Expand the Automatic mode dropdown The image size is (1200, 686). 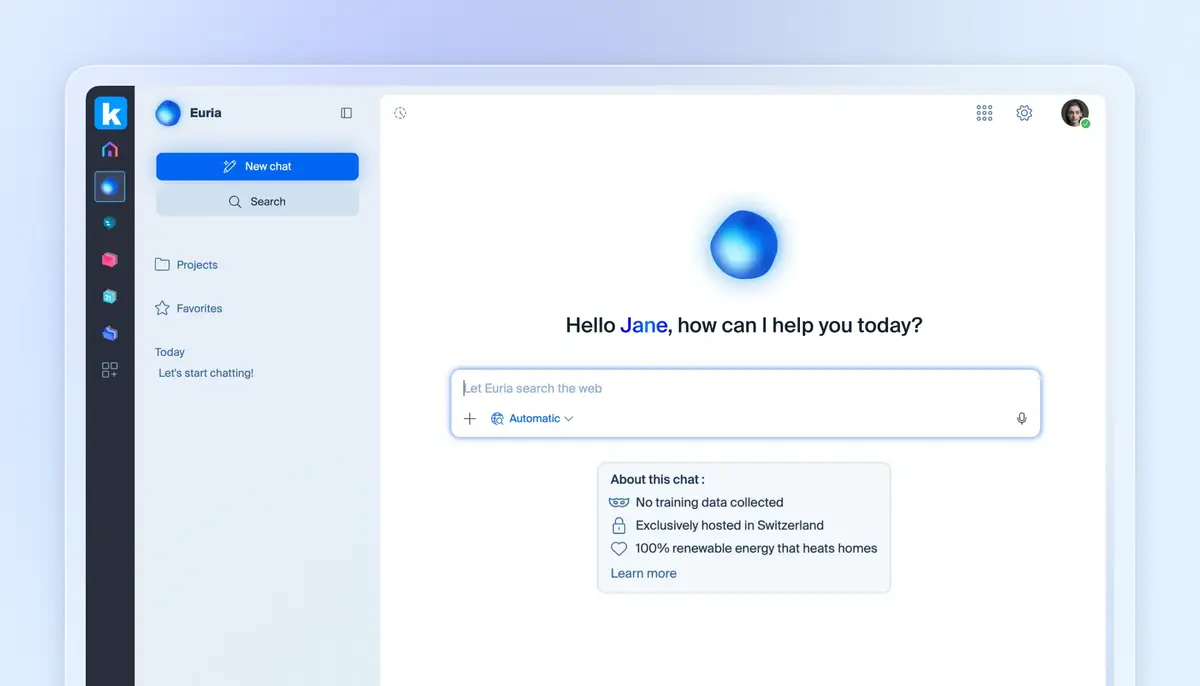(x=532, y=419)
